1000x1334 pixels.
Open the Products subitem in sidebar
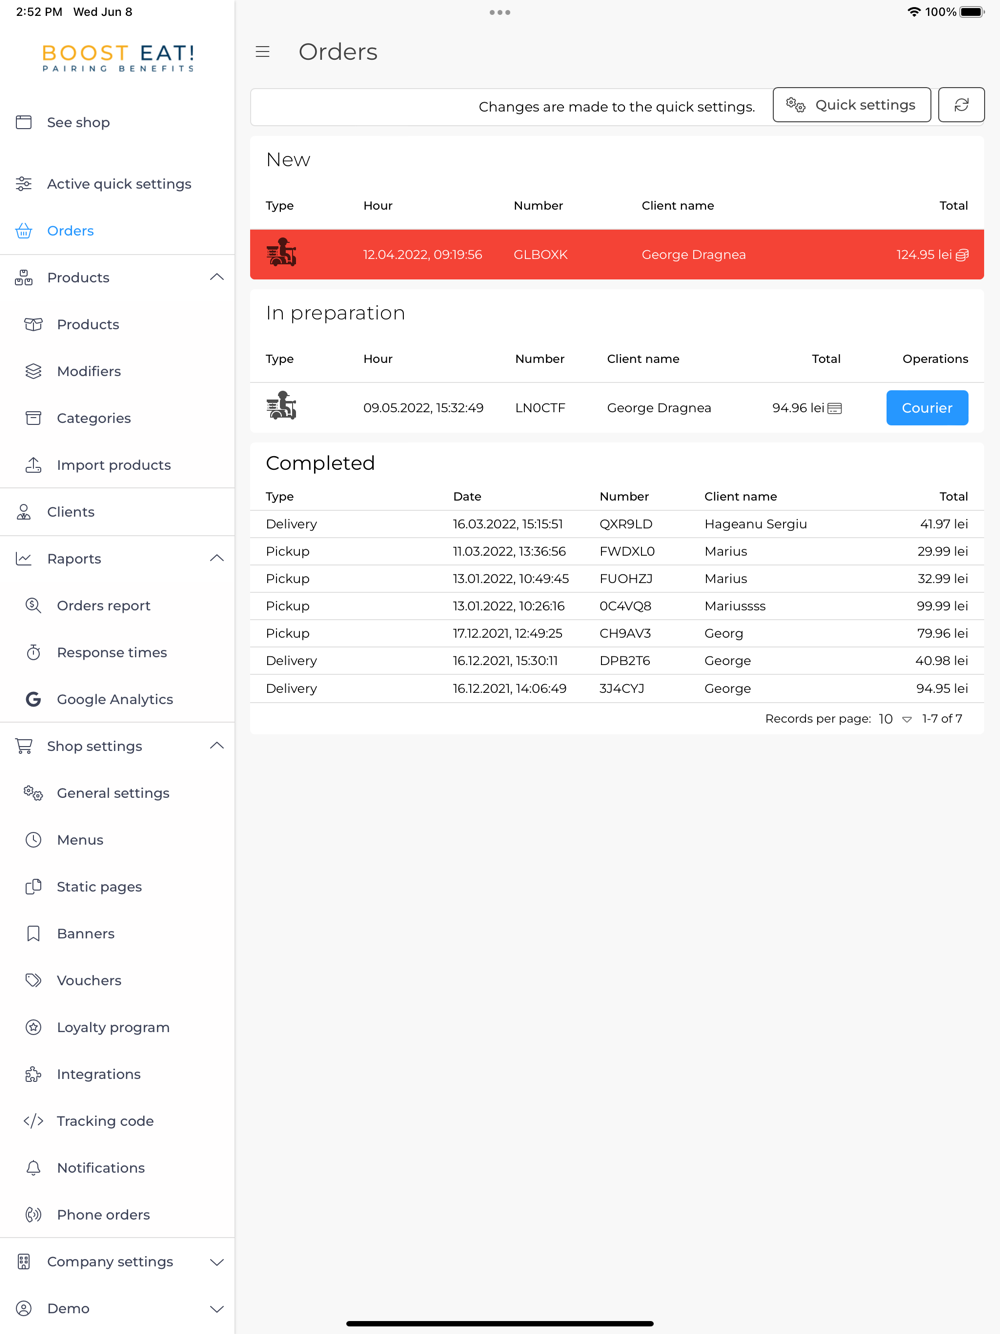[117, 325]
